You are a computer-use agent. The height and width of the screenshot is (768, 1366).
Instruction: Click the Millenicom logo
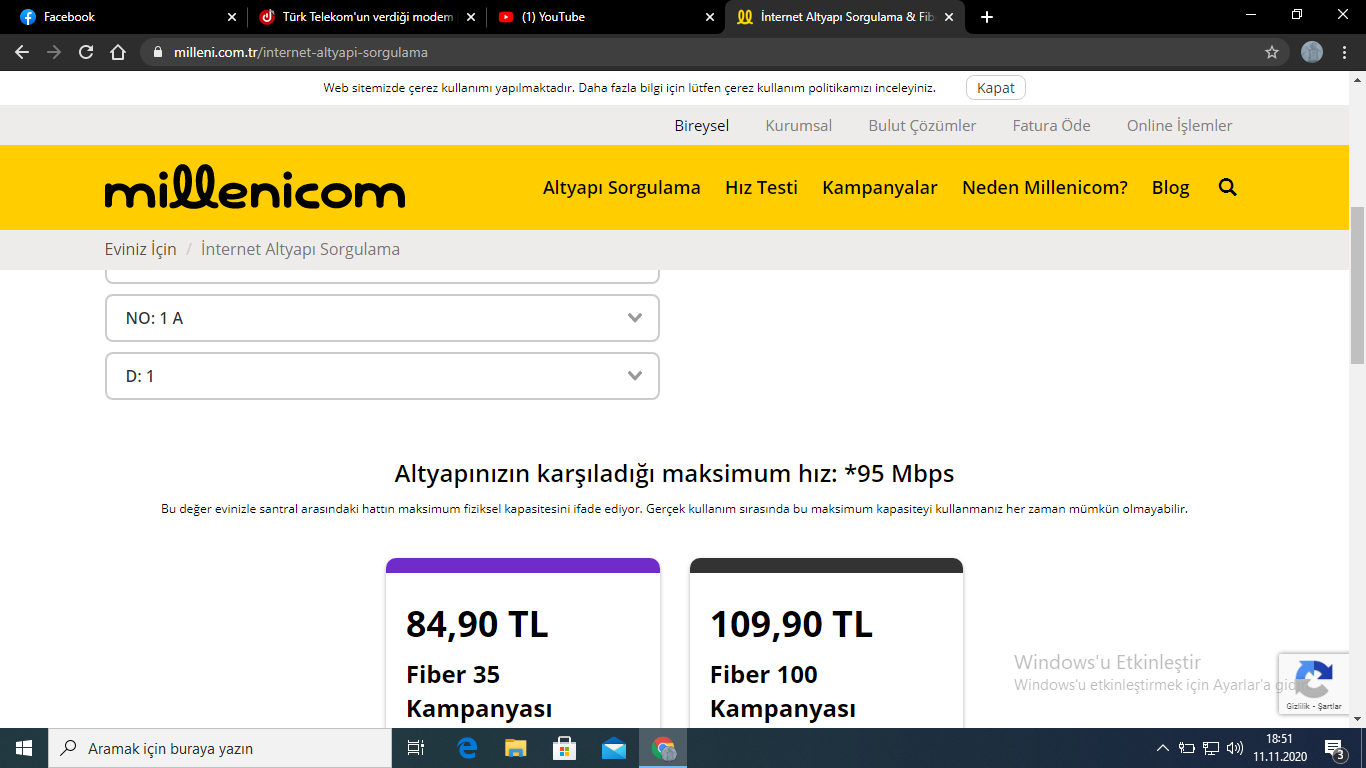coord(255,187)
